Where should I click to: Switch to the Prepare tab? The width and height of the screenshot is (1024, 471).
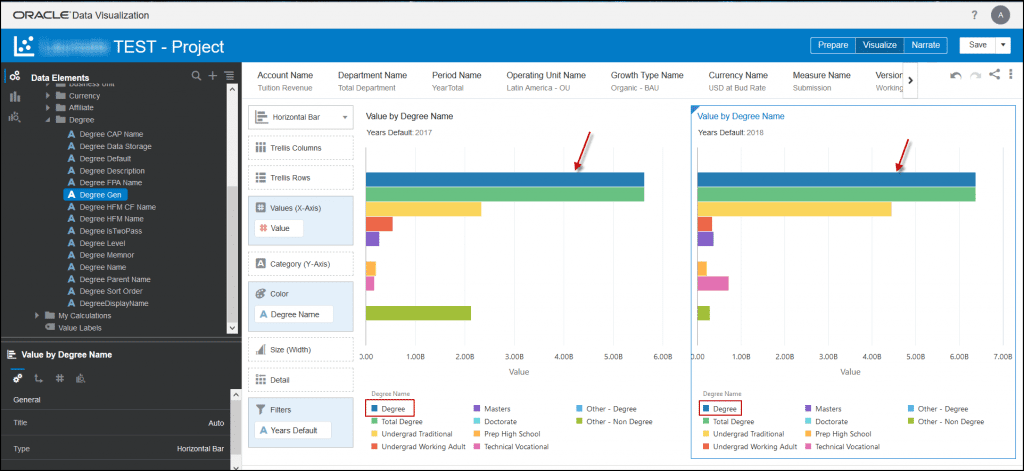832,45
